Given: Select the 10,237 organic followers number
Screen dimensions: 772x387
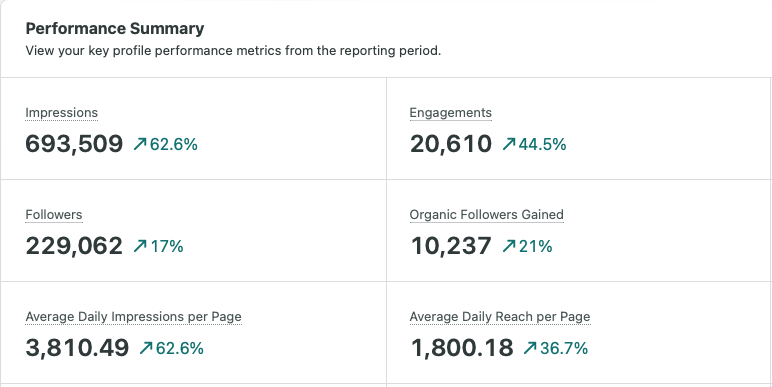Looking at the screenshot, I should click(x=450, y=246).
